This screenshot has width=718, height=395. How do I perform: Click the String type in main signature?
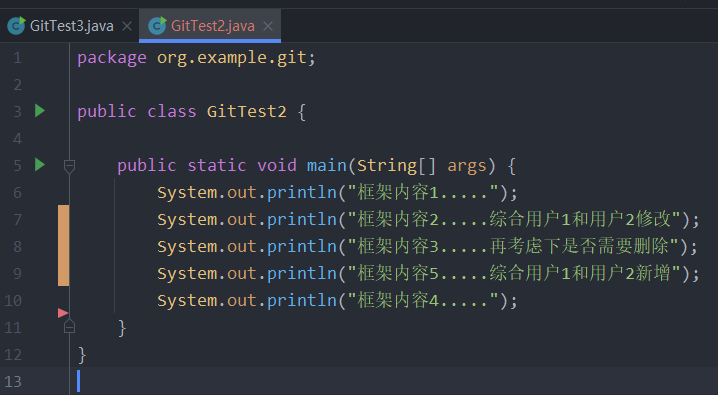[x=386, y=165]
